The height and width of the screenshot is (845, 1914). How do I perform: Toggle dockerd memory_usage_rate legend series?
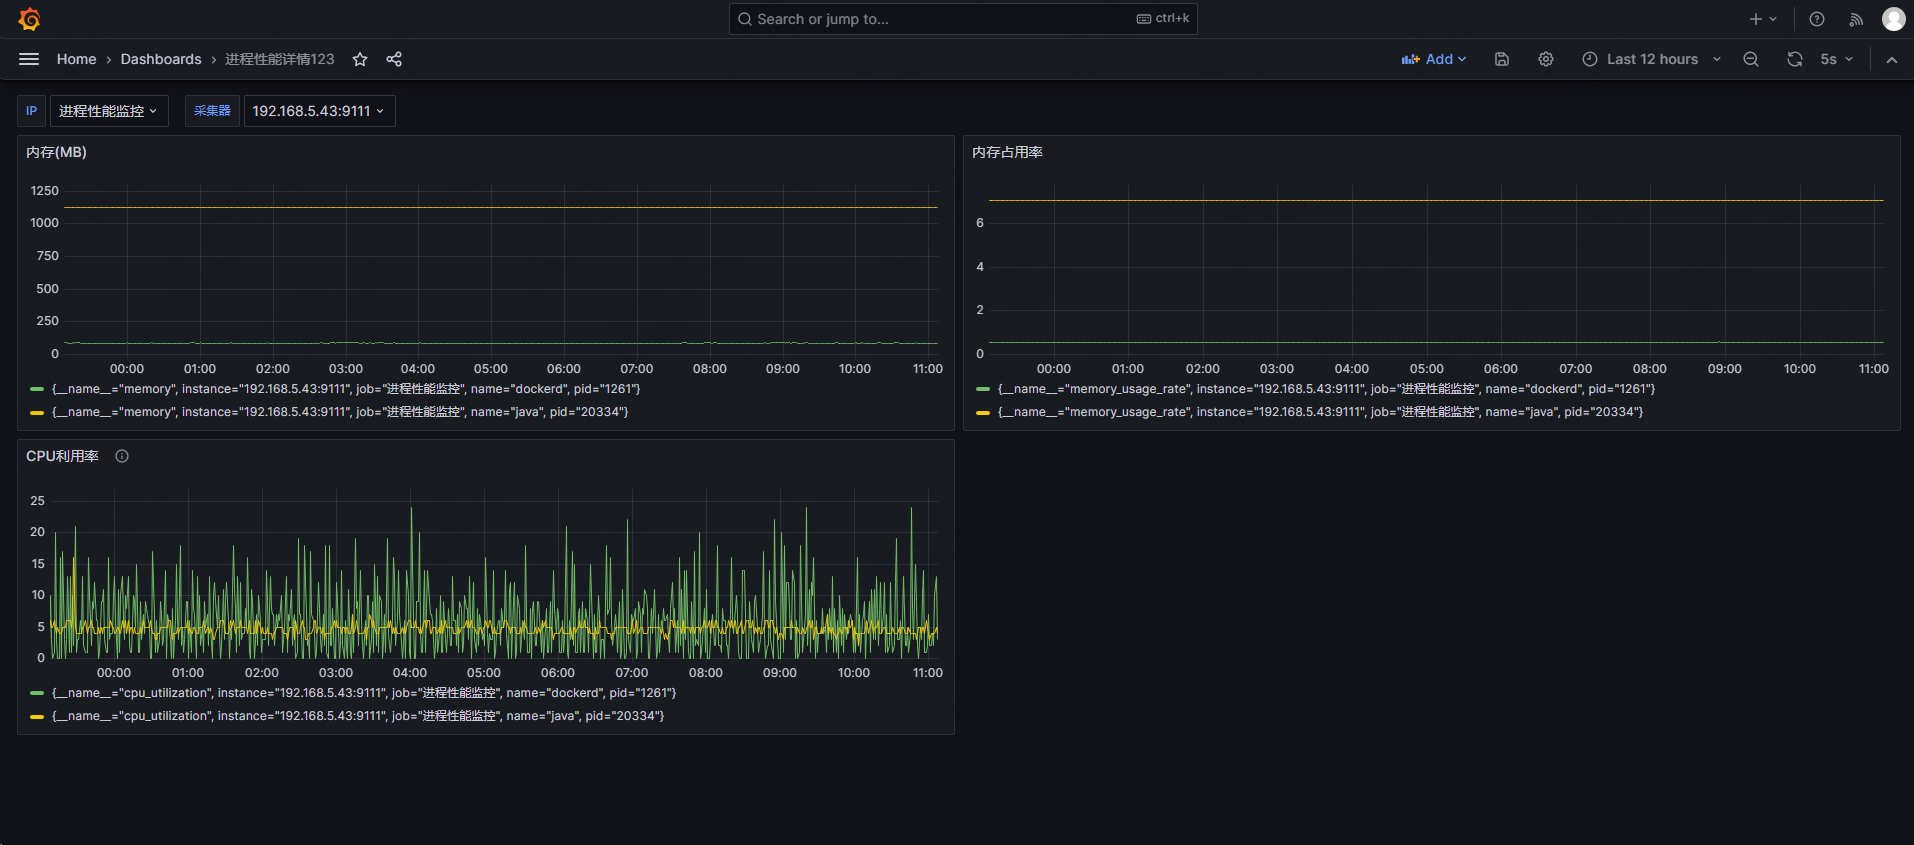[x=1327, y=389]
